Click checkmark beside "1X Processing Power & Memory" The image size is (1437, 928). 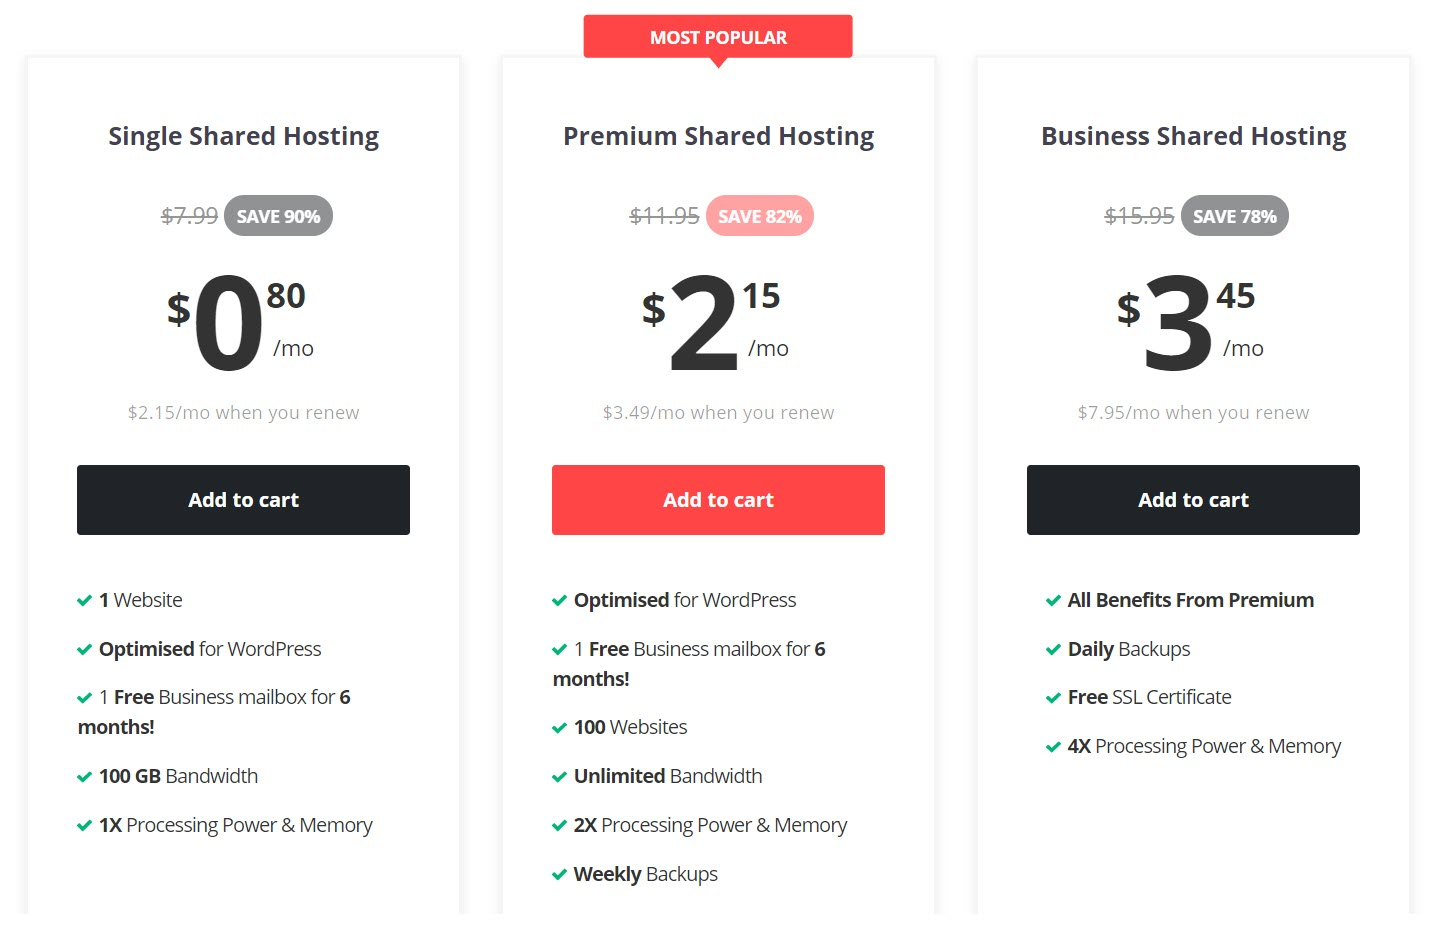(85, 826)
